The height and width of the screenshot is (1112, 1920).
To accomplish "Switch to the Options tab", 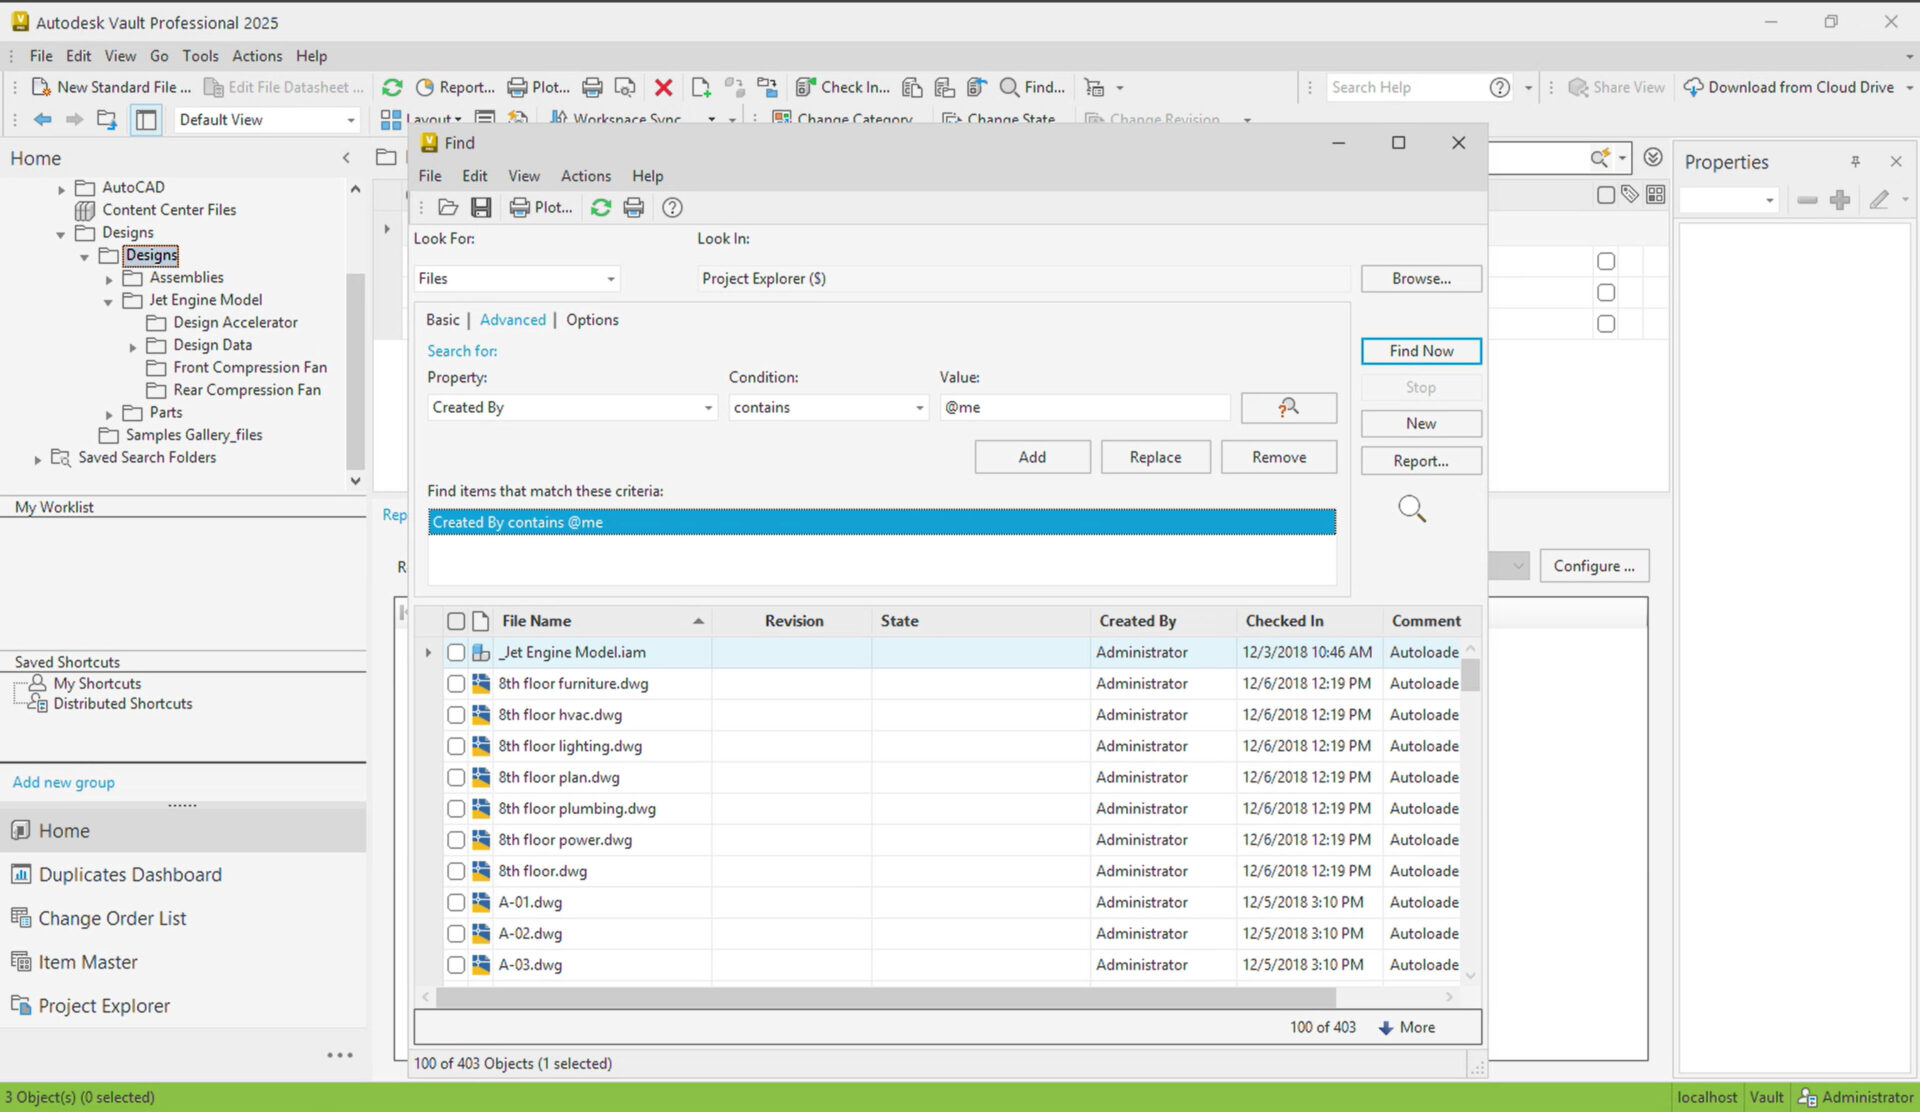I will (x=592, y=320).
